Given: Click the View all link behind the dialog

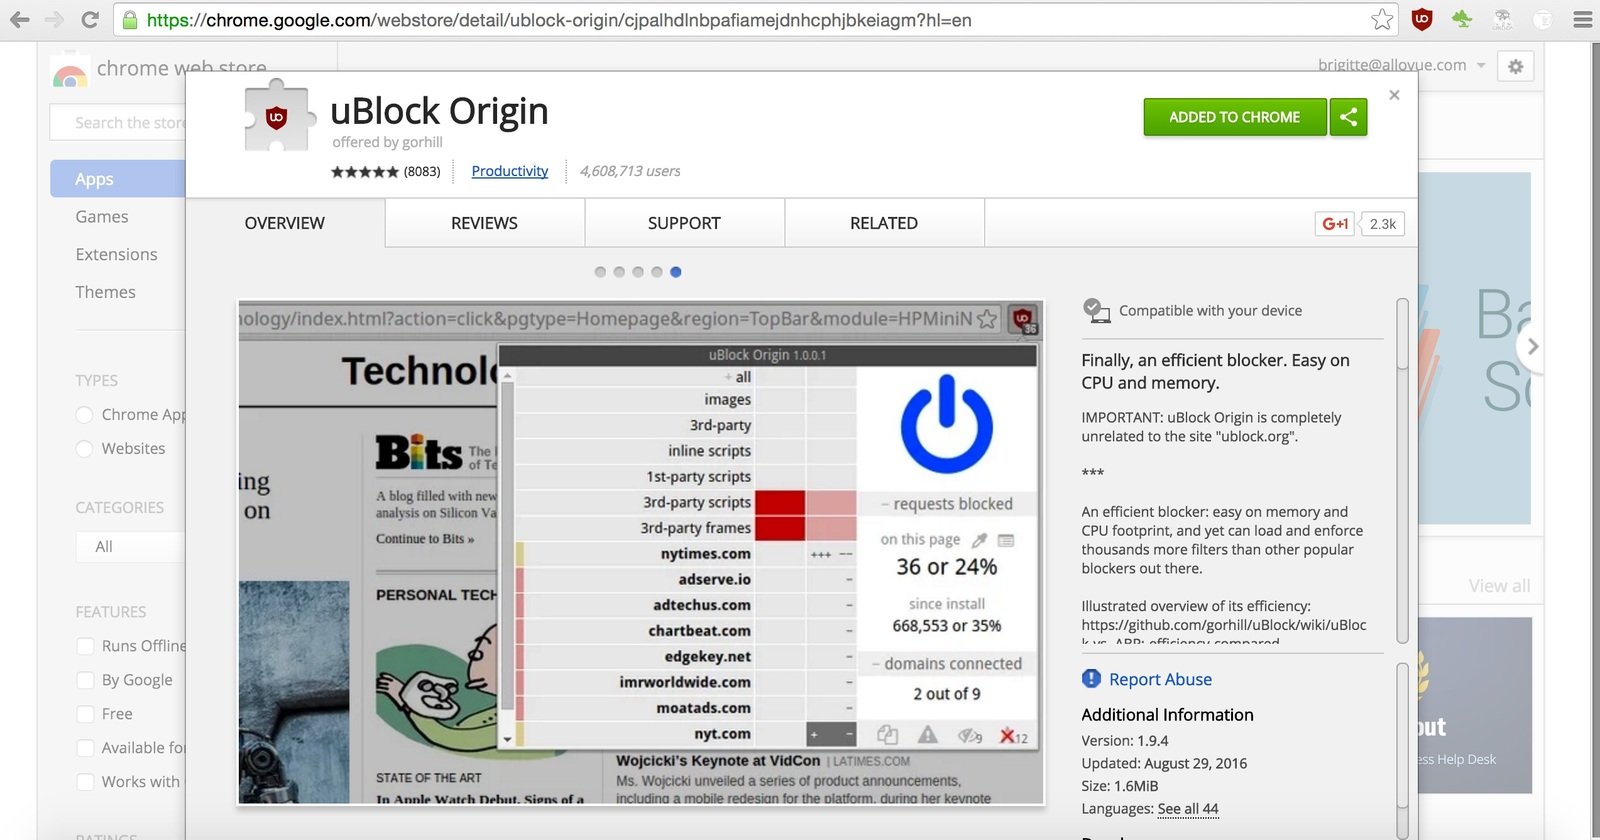Looking at the screenshot, I should 1499,586.
